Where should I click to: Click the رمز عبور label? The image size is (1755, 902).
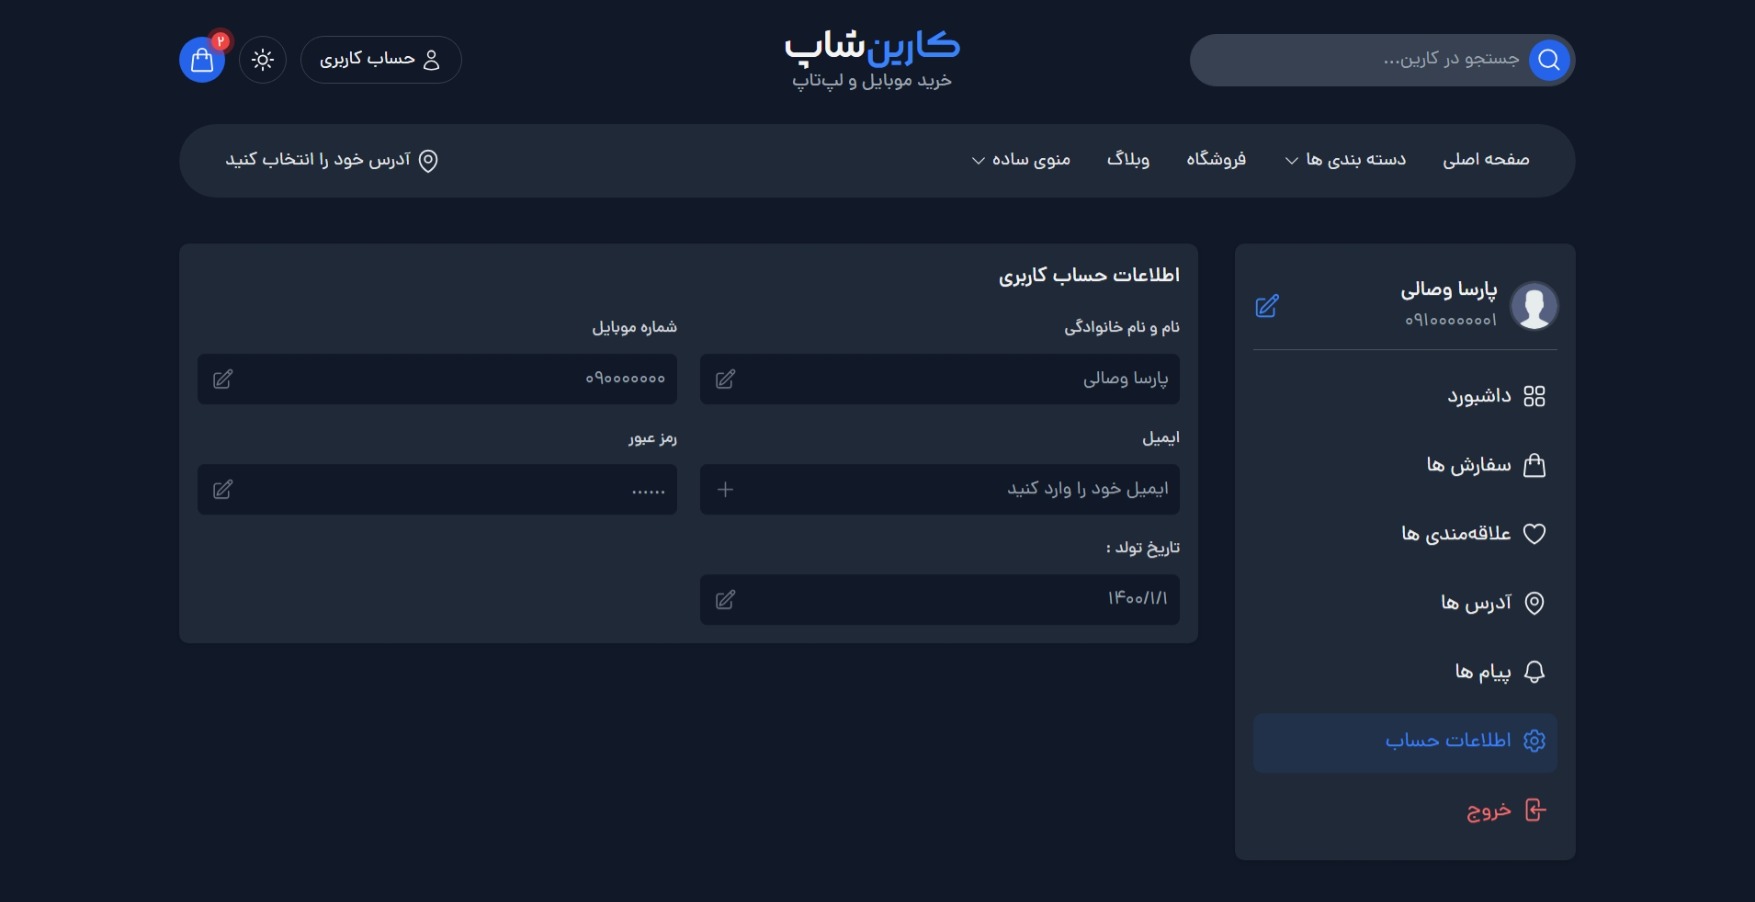653,437
